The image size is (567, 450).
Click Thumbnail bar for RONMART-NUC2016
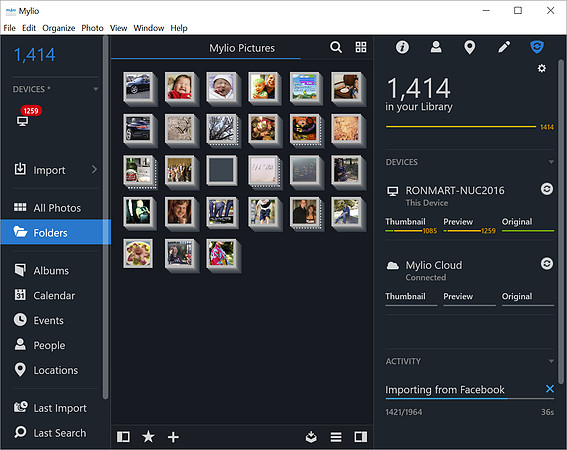point(411,230)
